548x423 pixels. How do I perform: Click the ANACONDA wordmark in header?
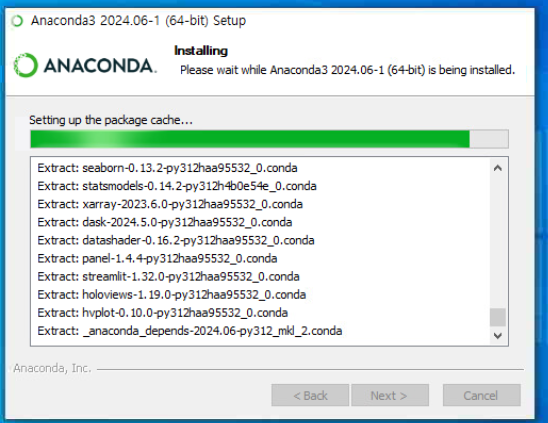100,66
